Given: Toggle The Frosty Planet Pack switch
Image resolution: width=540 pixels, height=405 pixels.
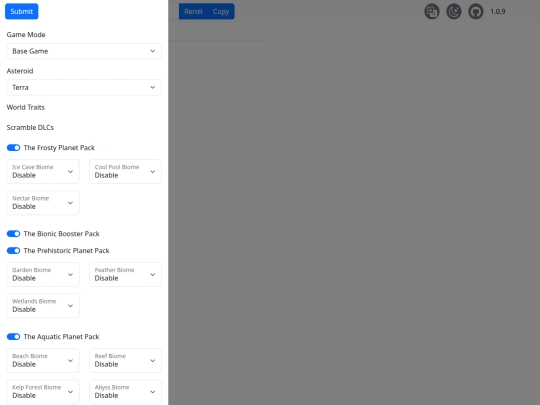Looking at the screenshot, I should [x=13, y=148].
